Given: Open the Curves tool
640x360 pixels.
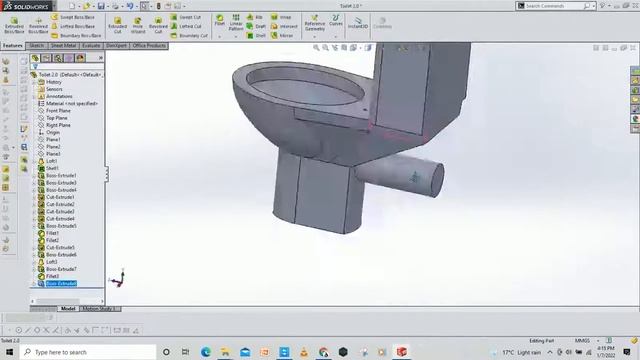Looking at the screenshot, I should (x=336, y=20).
